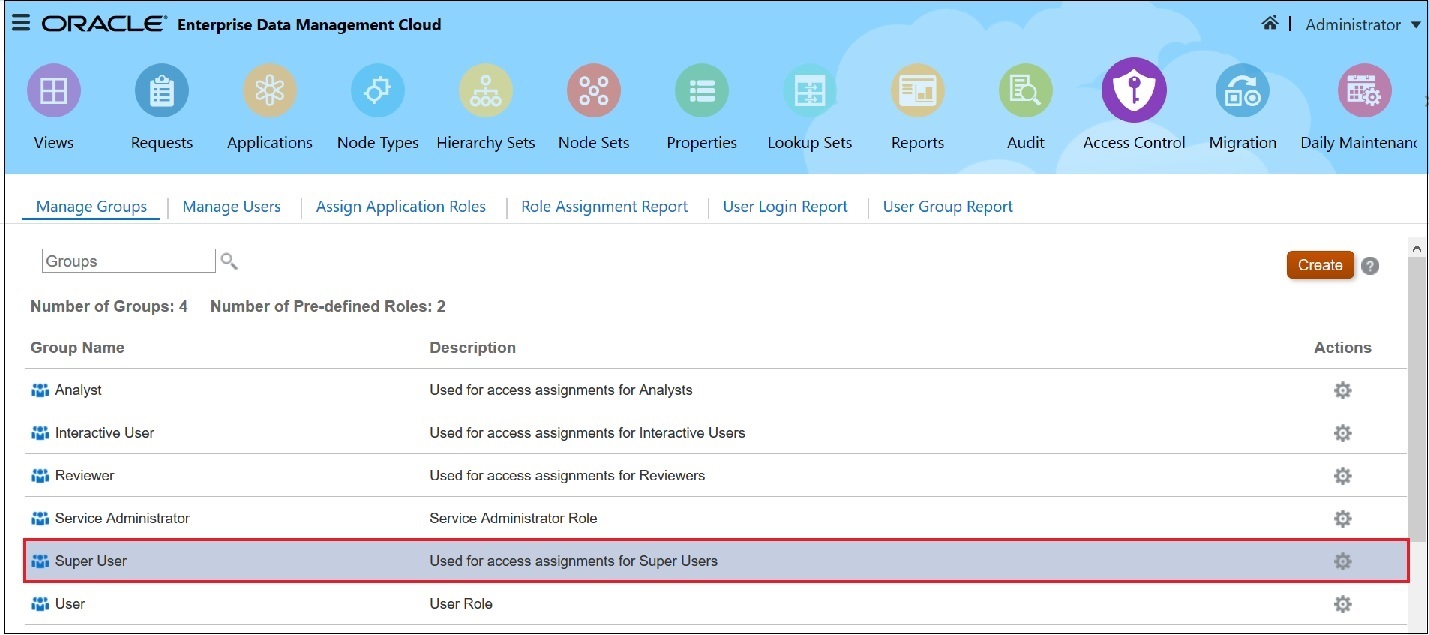This screenshot has width=1429, height=635.
Task: Open the Access Control shield icon
Action: (1134, 90)
